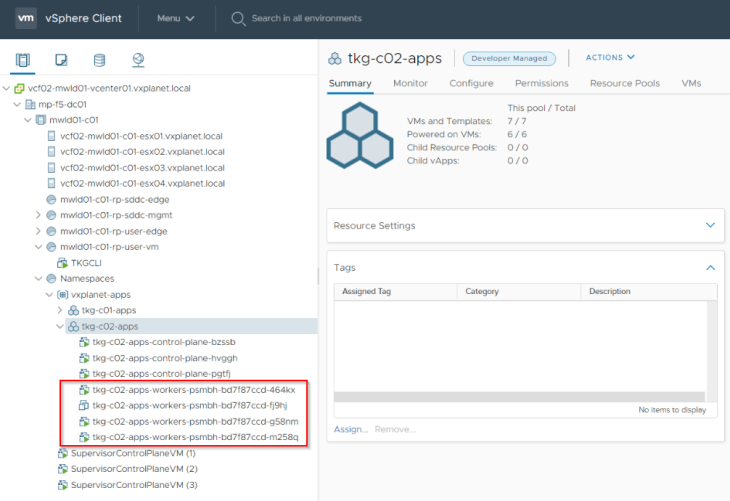Screen dimensions: 730x501
Task: Switch to the Permissions tab
Action: point(541,83)
